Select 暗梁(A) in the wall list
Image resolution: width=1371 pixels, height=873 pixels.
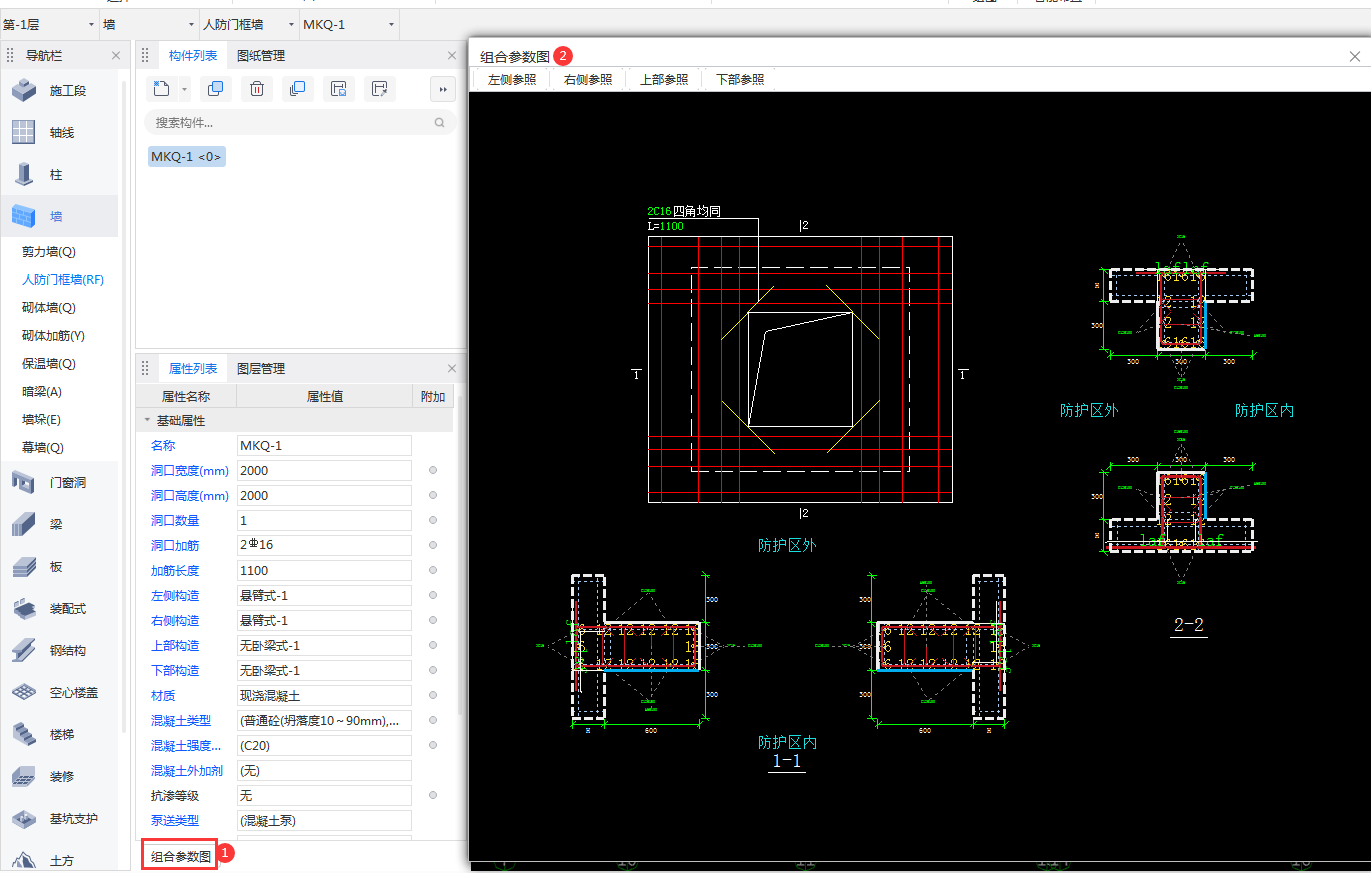tap(42, 392)
